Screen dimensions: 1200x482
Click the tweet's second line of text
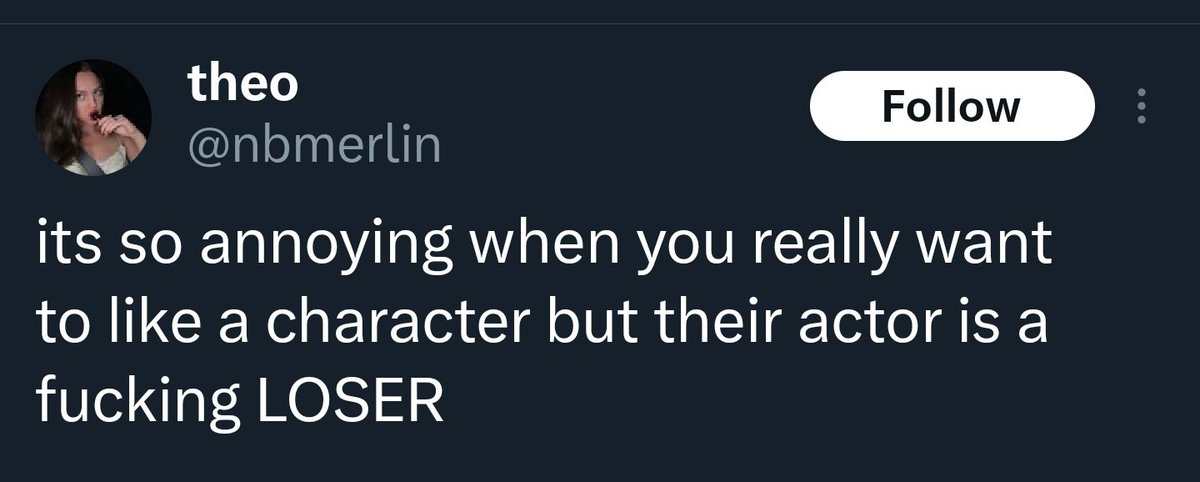tap(540, 325)
